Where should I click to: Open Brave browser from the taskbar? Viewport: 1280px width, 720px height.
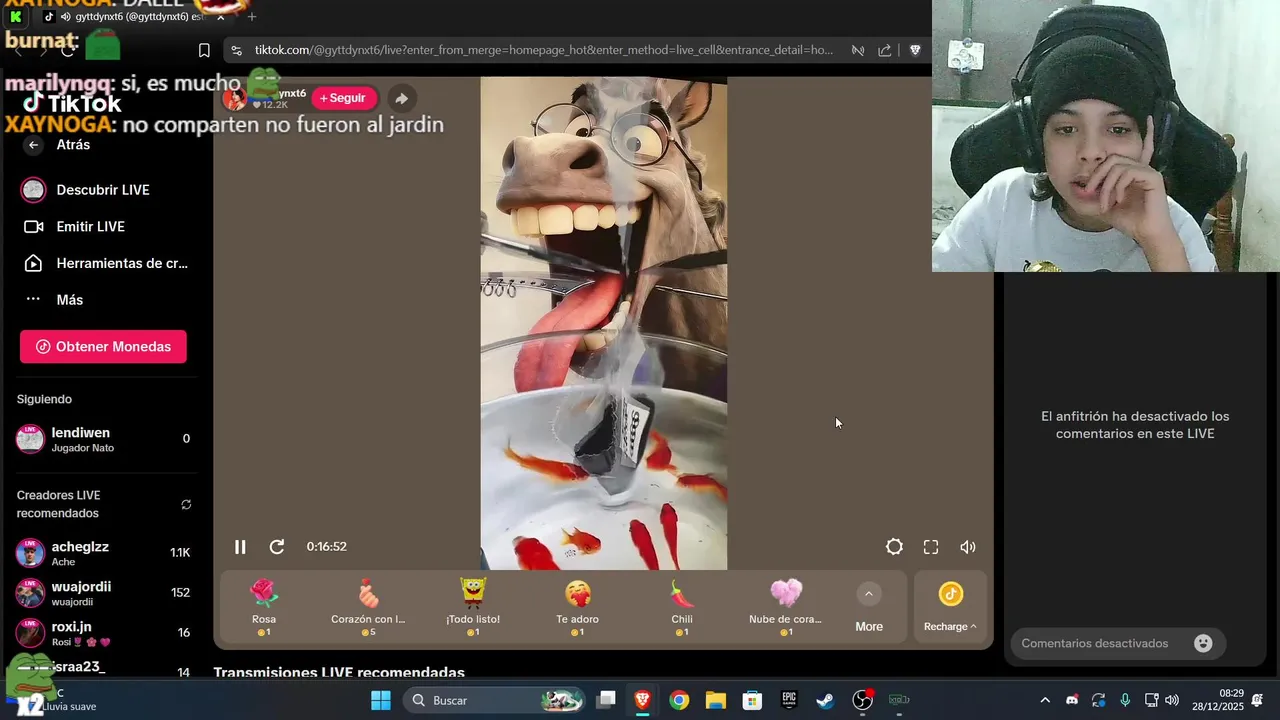click(x=643, y=700)
